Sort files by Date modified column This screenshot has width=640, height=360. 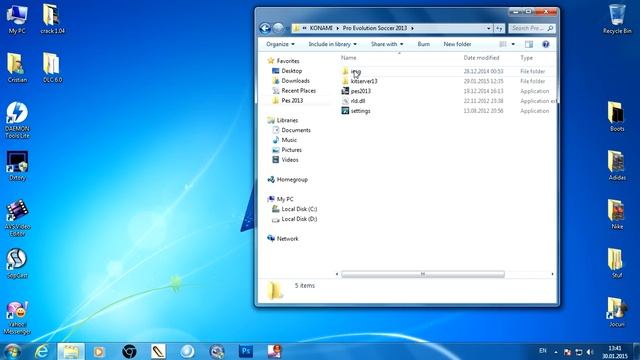(481, 58)
